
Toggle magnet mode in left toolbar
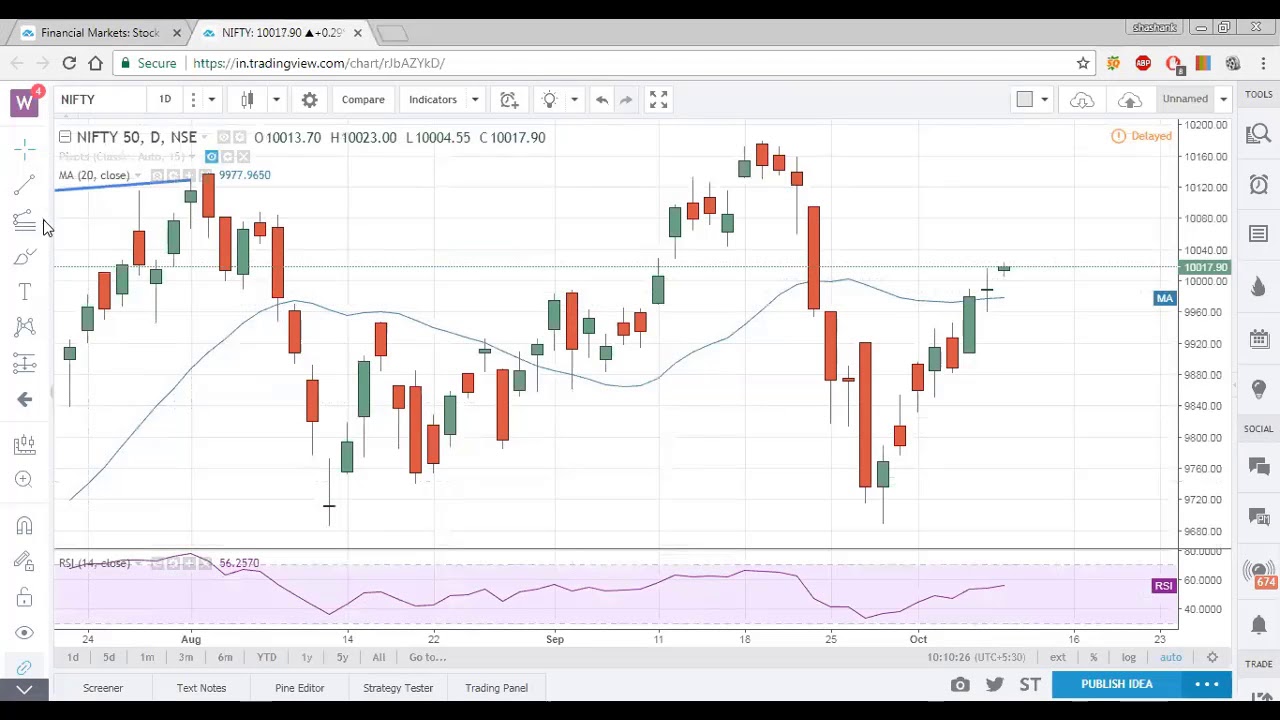click(x=25, y=526)
